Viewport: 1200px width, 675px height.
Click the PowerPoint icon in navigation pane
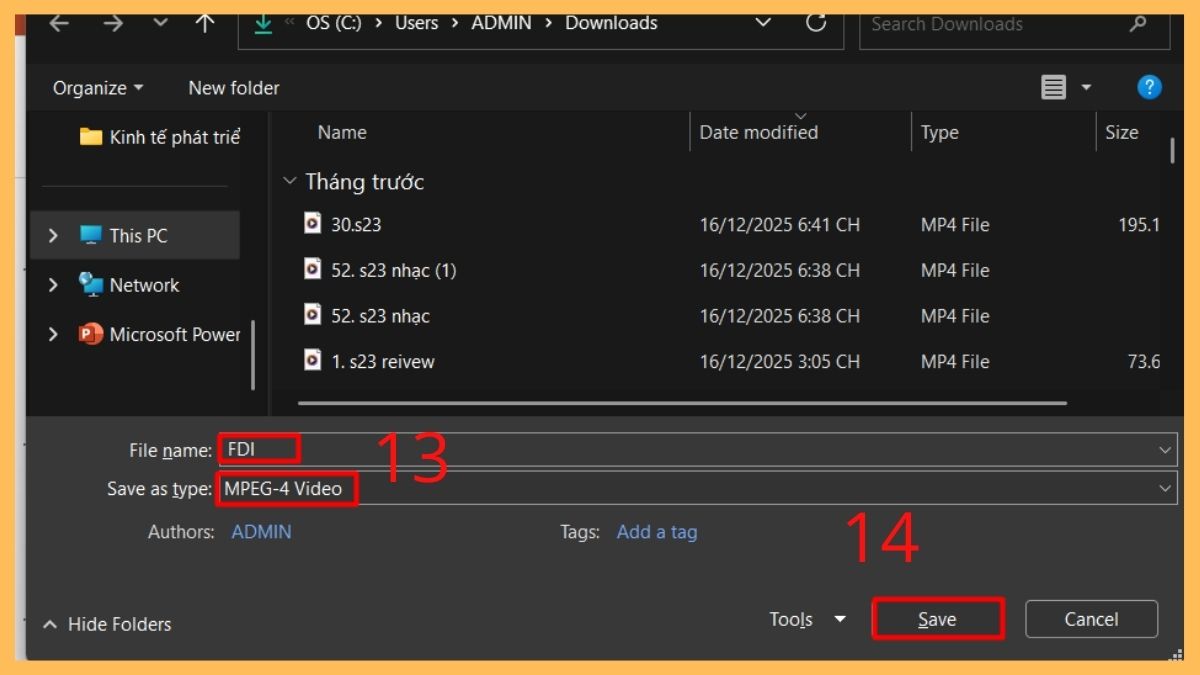[x=91, y=334]
